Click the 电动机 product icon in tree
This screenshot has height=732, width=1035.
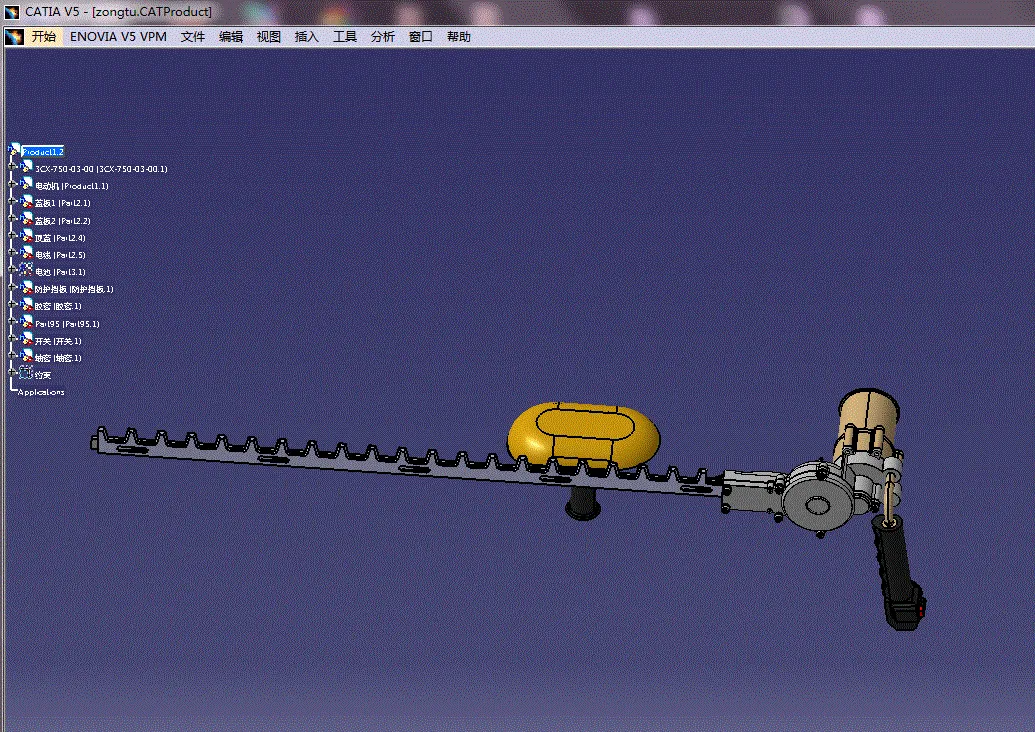[26, 185]
